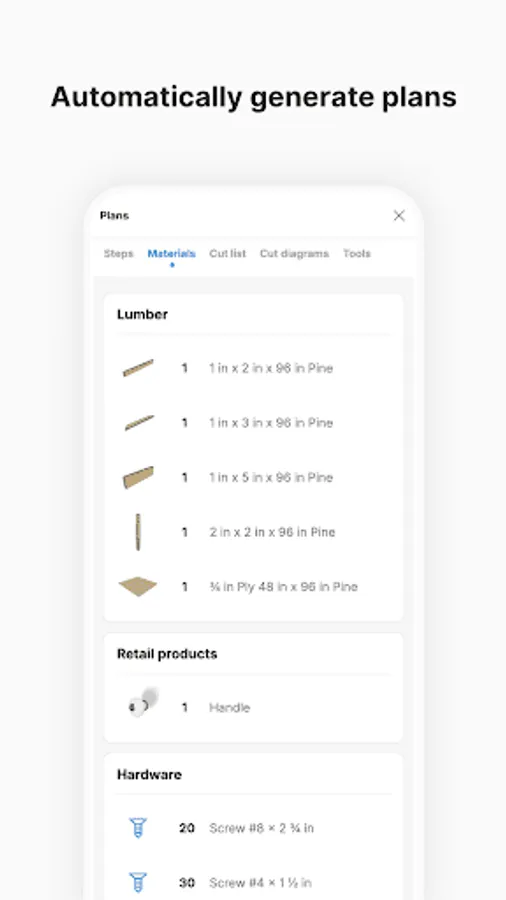
Task: Select the 1 in x 2 in x 96 in Pine entry
Action: point(254,368)
